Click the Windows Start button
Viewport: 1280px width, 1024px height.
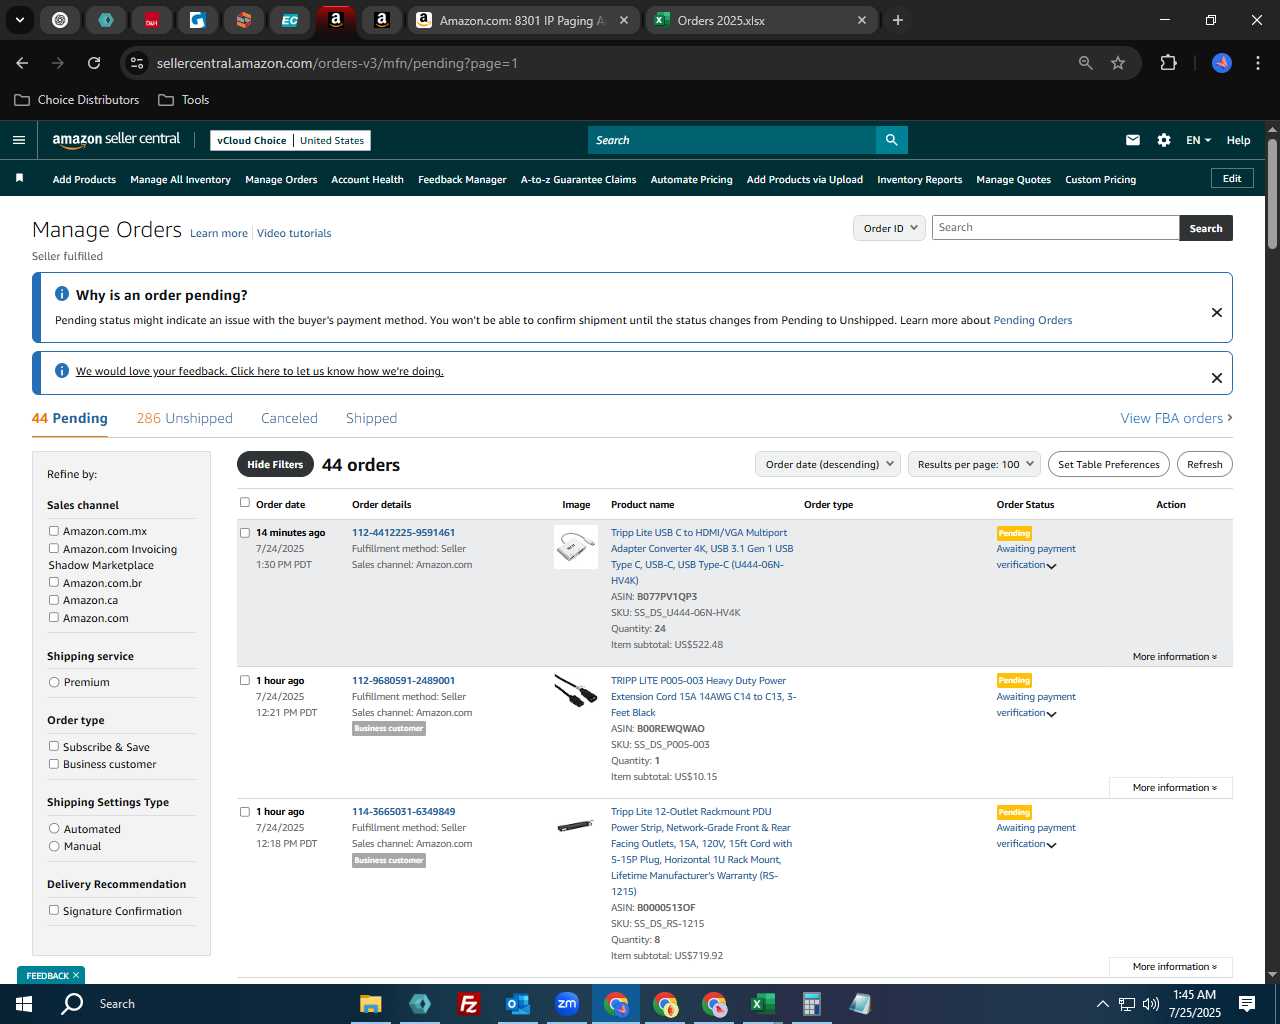click(x=24, y=1004)
